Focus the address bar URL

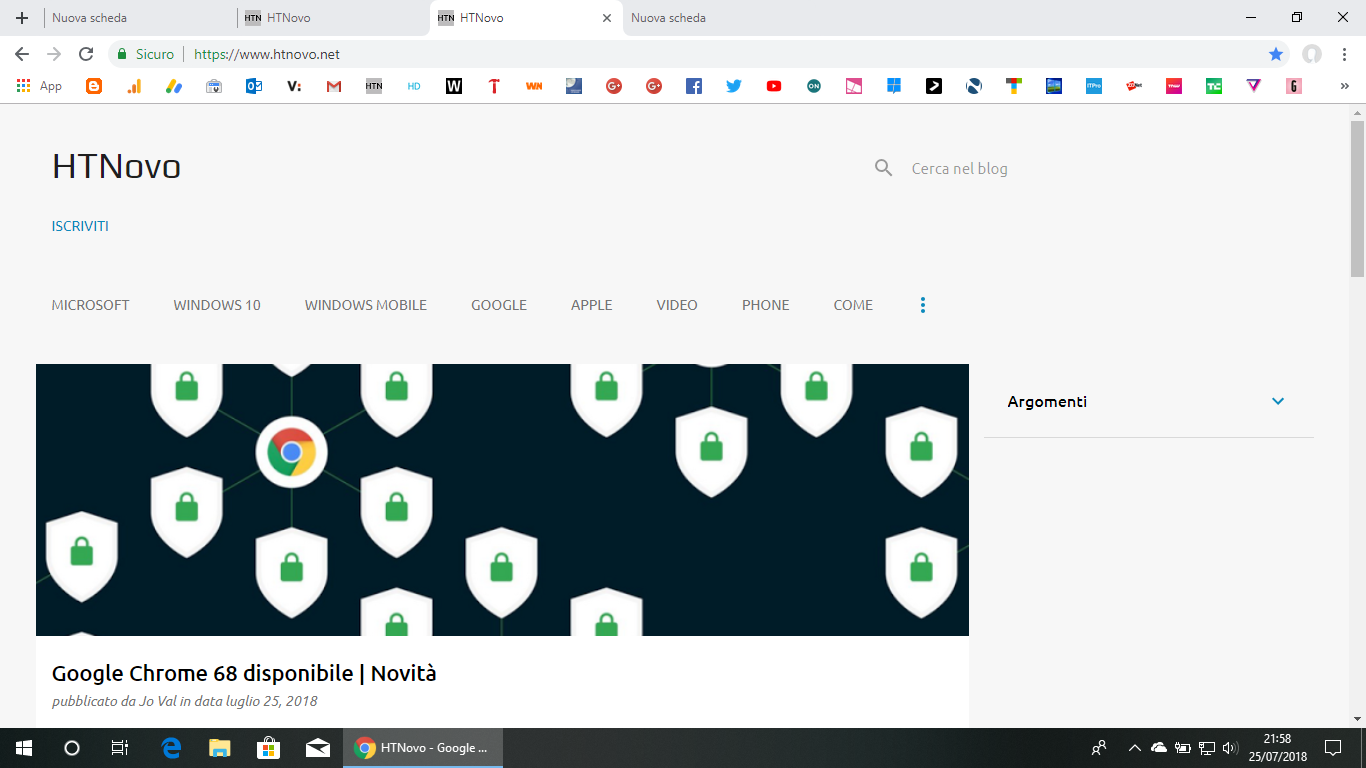[267, 54]
